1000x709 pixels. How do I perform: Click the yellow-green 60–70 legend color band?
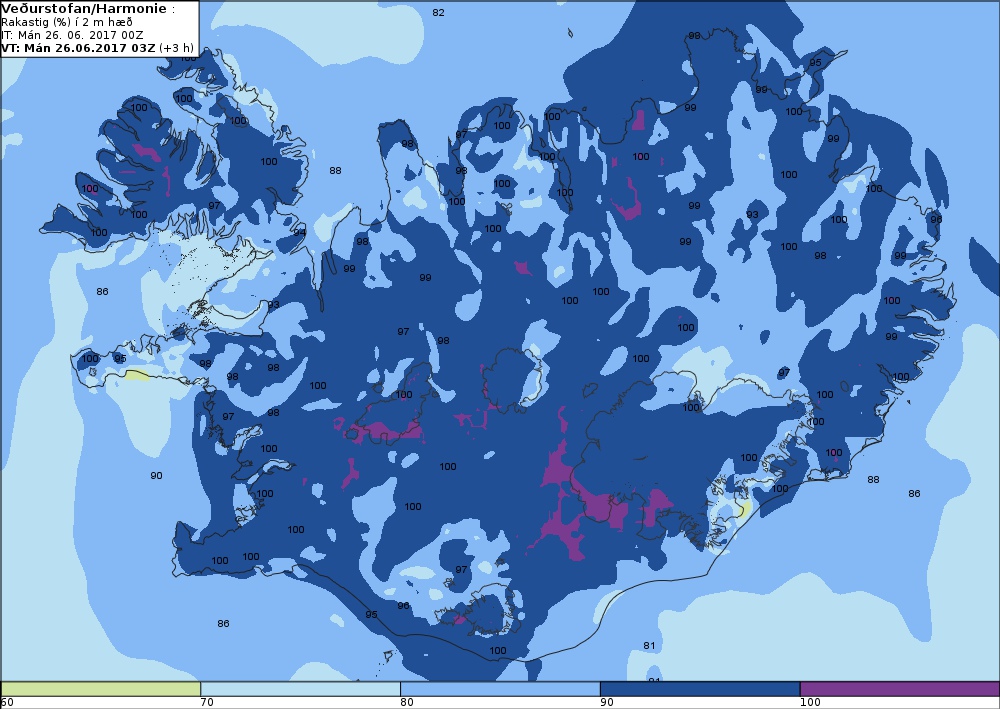(x=100, y=689)
